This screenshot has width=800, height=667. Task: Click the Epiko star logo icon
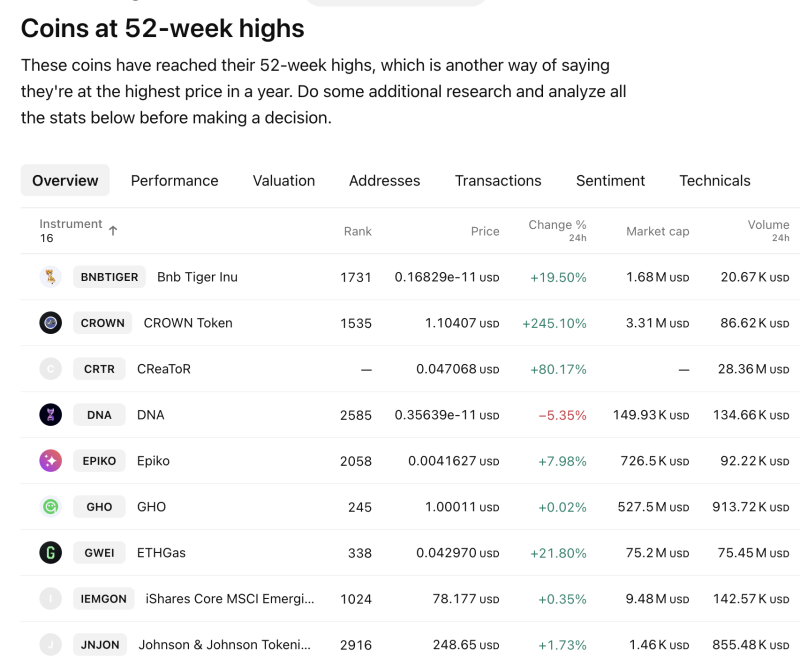click(x=49, y=460)
